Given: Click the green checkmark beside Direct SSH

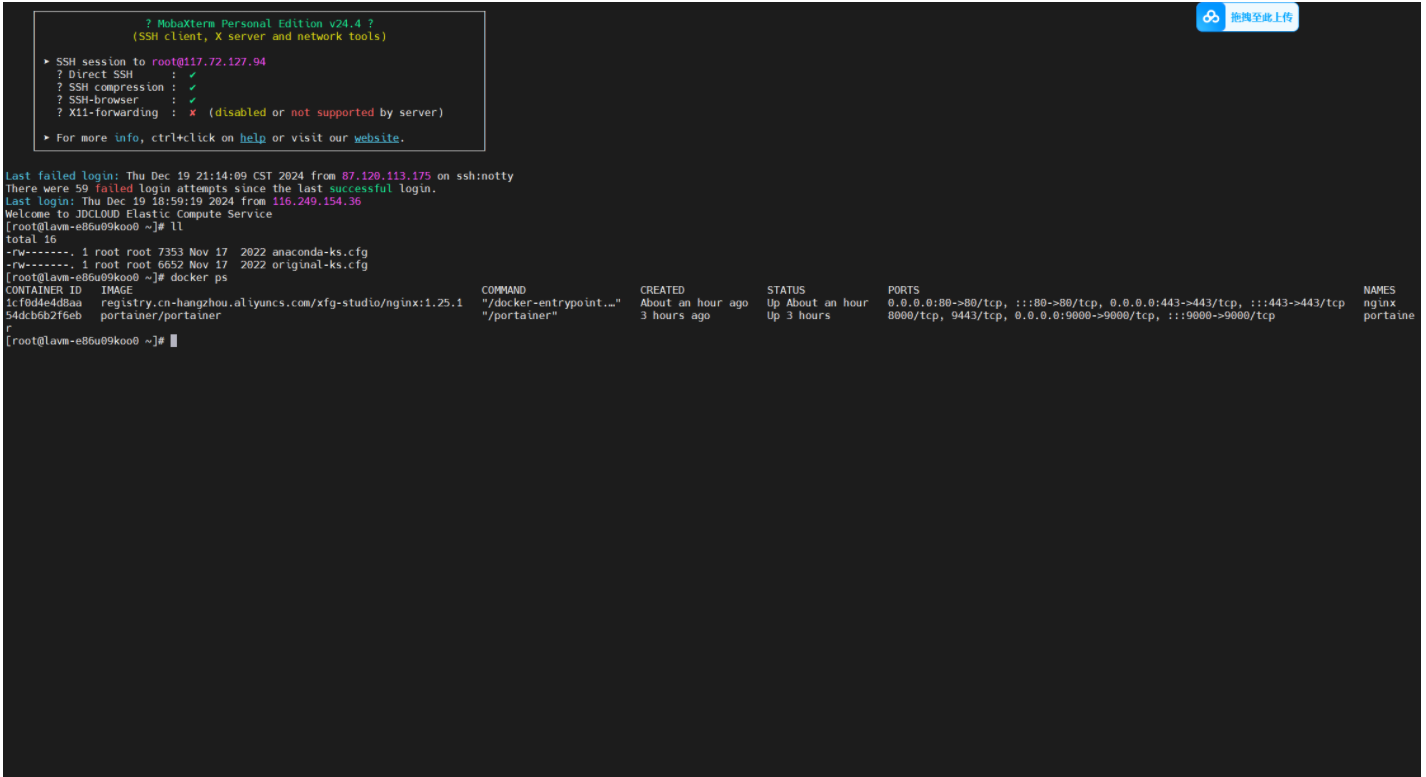Looking at the screenshot, I should pyautogui.click(x=192, y=75).
